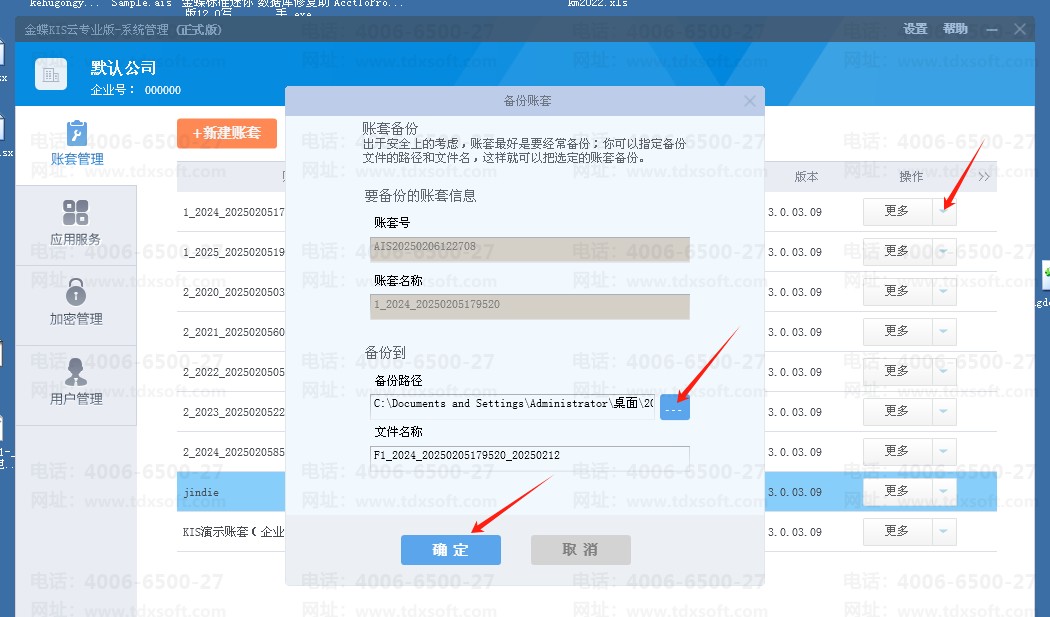Image resolution: width=1050 pixels, height=617 pixels.
Task: Click the 确定 button
Action: tap(451, 549)
